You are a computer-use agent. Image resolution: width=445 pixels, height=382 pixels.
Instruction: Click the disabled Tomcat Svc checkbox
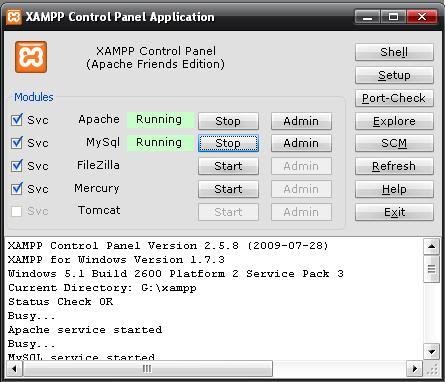[x=17, y=211]
